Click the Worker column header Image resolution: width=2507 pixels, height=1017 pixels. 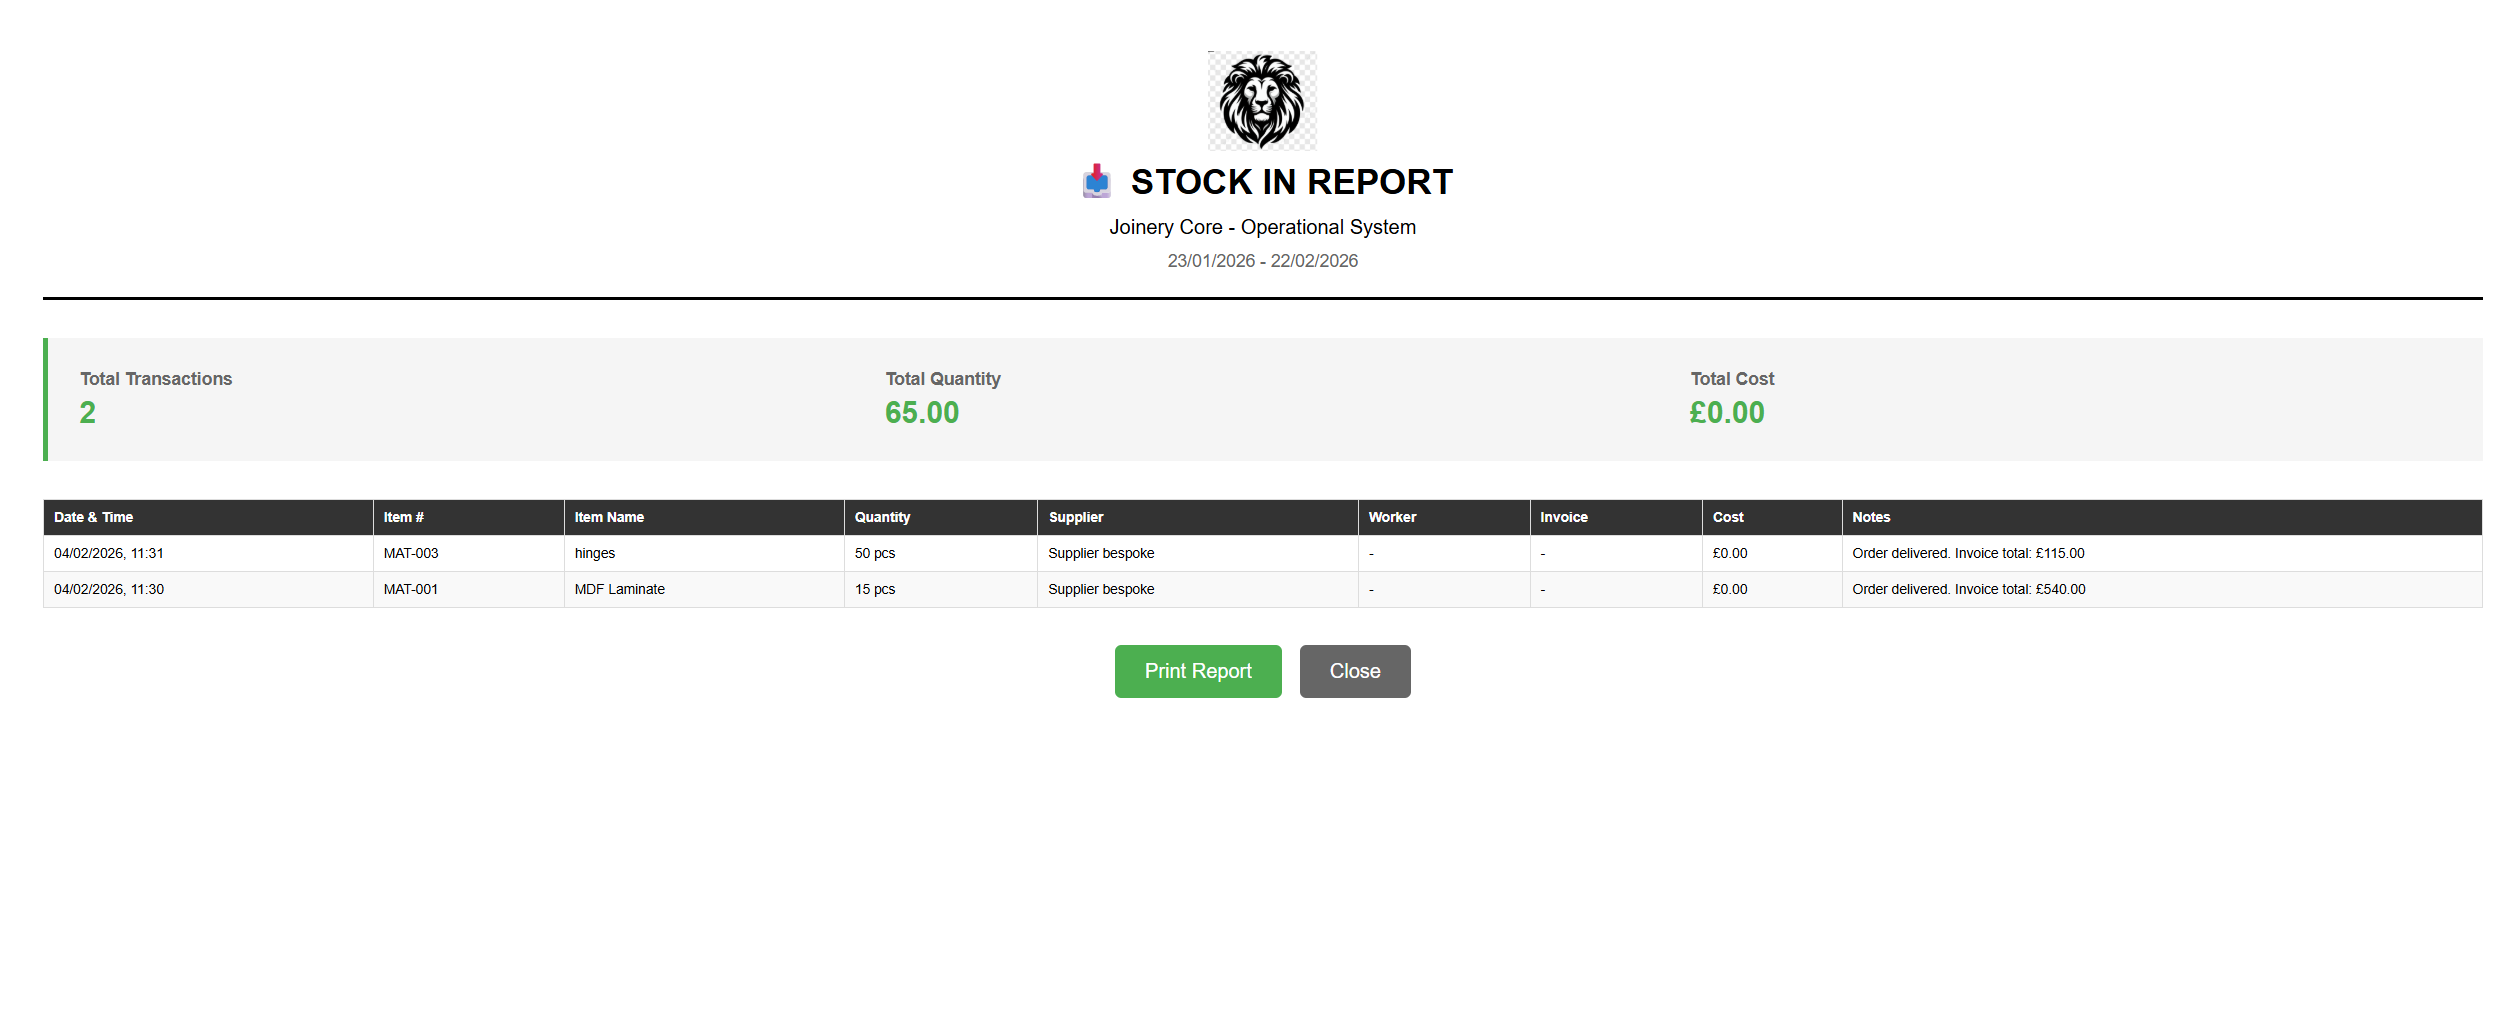click(1392, 517)
